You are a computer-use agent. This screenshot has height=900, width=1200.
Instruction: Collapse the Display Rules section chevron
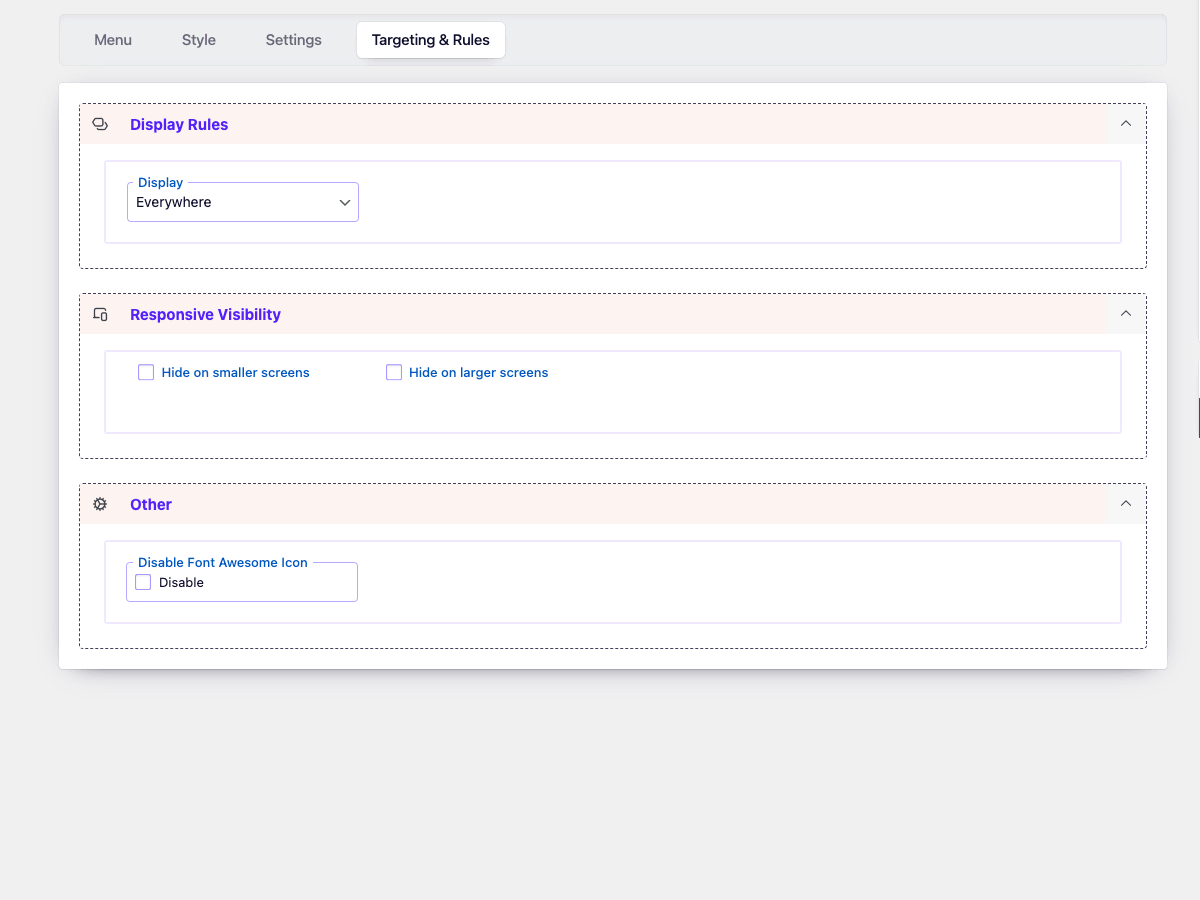click(x=1126, y=124)
